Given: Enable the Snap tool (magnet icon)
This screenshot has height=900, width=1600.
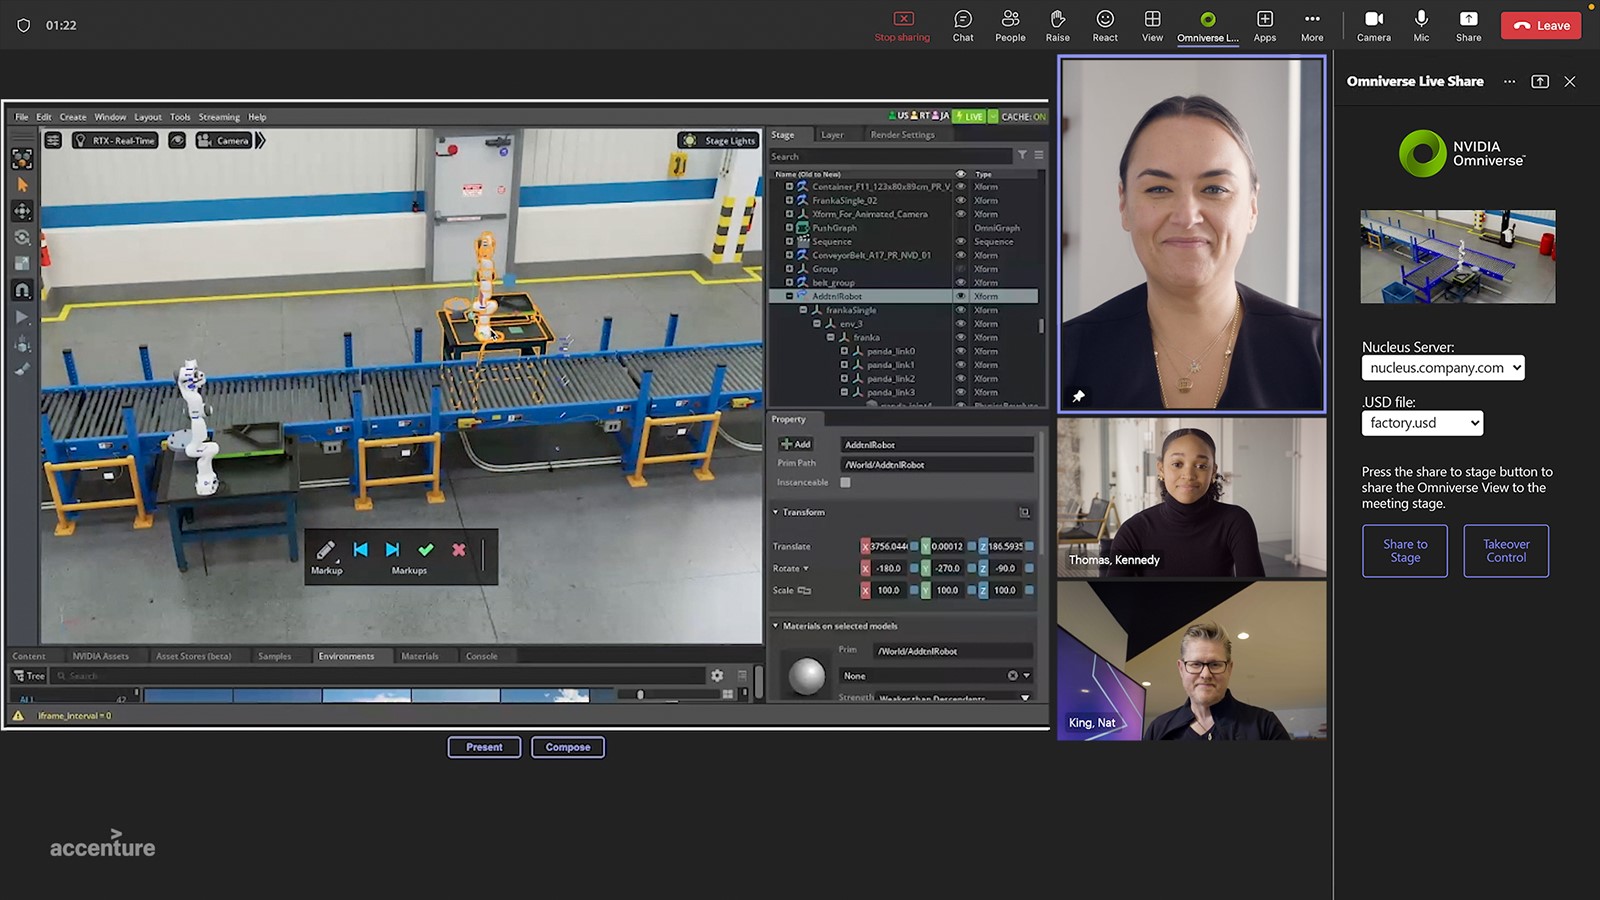Looking at the screenshot, I should (22, 290).
